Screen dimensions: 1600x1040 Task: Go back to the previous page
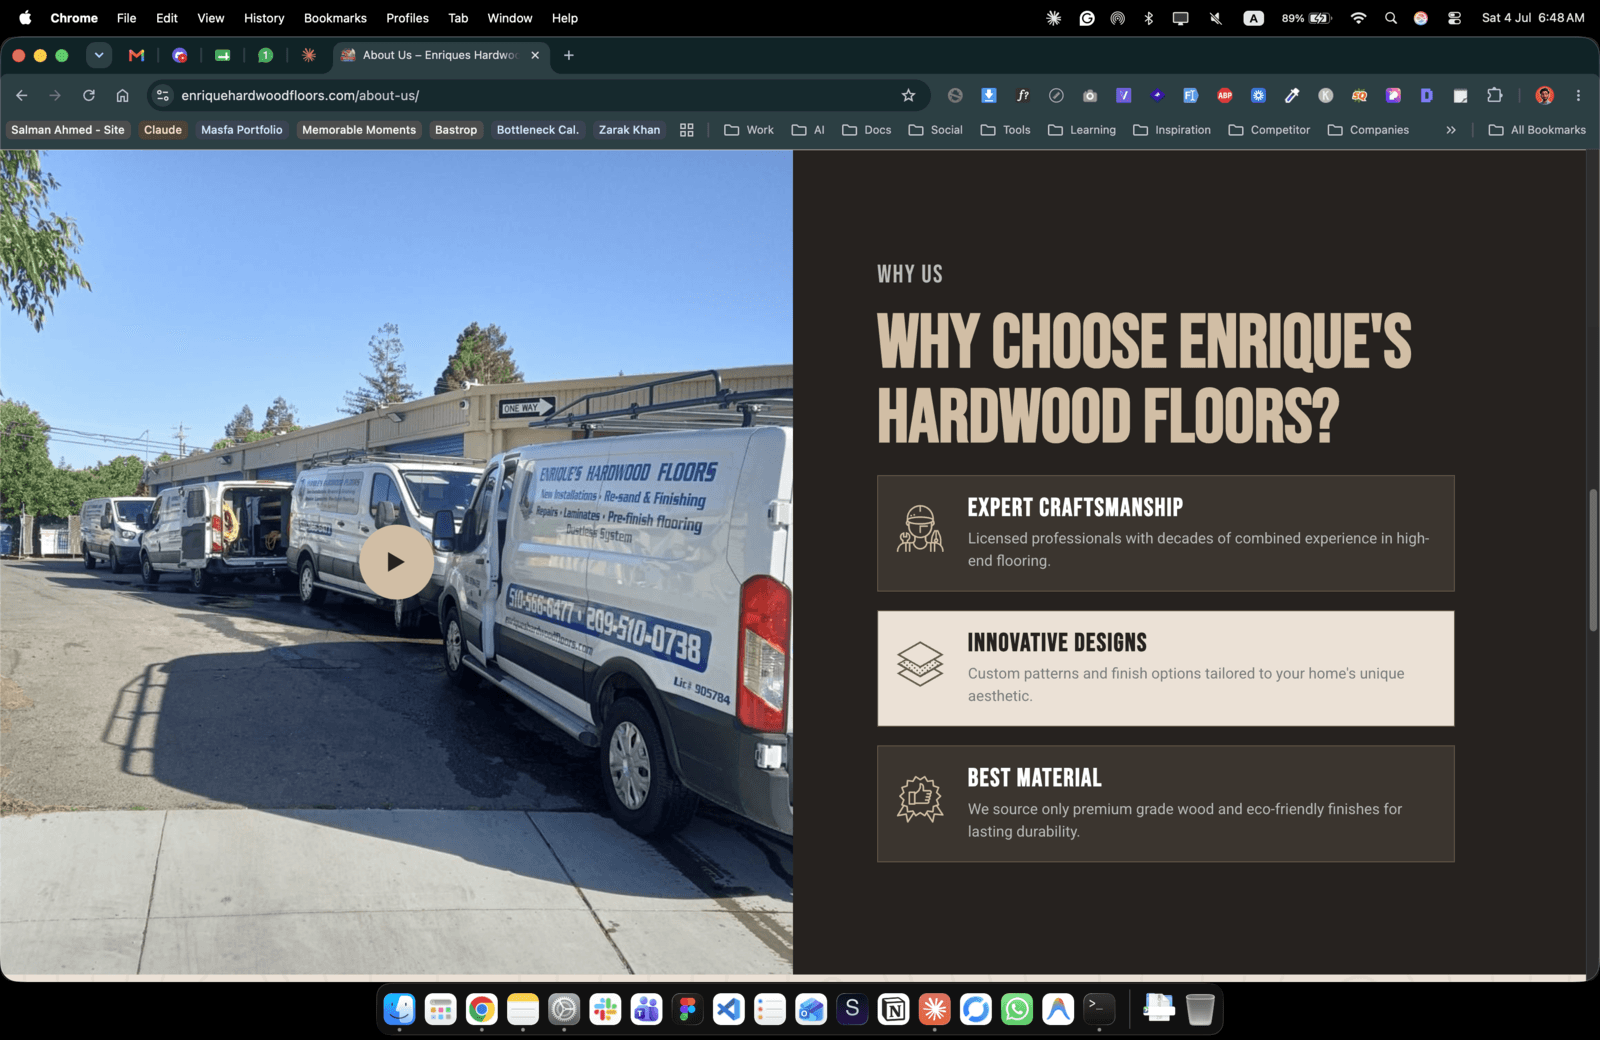click(22, 95)
